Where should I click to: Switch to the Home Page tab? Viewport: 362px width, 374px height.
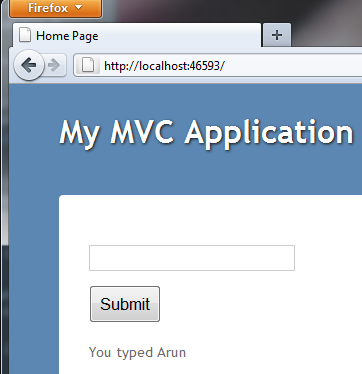coord(137,35)
